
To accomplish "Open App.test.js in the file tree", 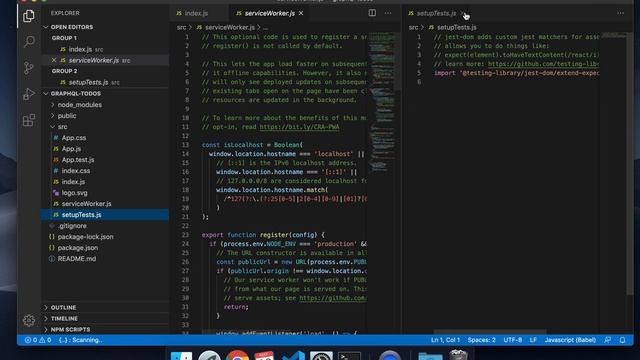I will point(78,160).
